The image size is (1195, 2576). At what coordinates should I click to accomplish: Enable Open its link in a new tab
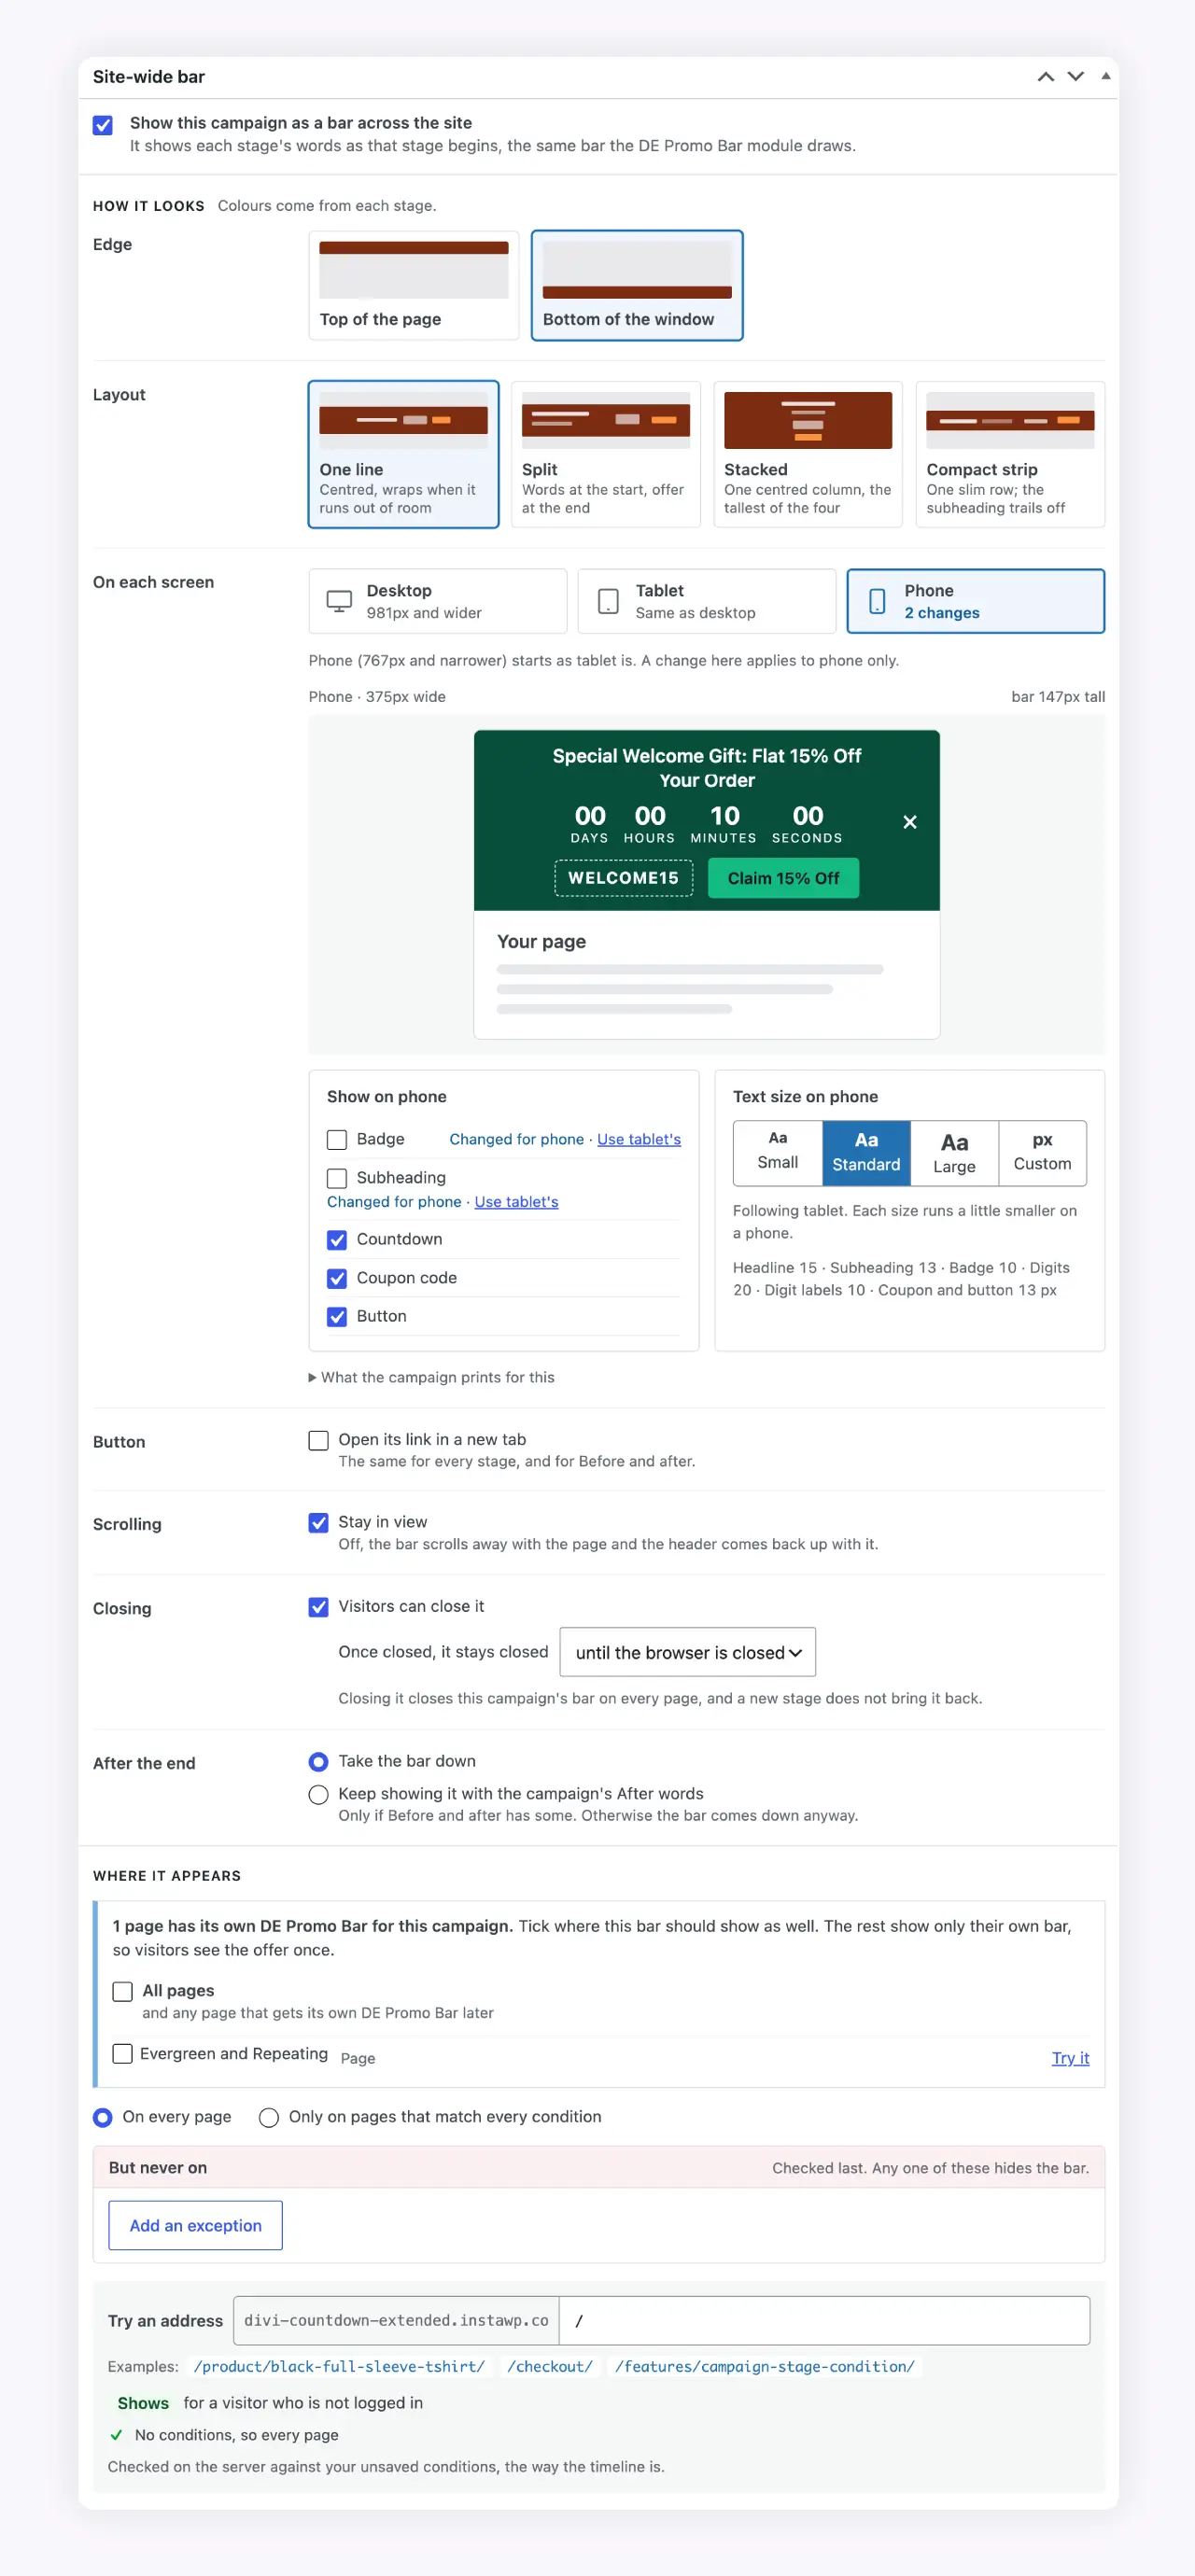click(318, 1440)
